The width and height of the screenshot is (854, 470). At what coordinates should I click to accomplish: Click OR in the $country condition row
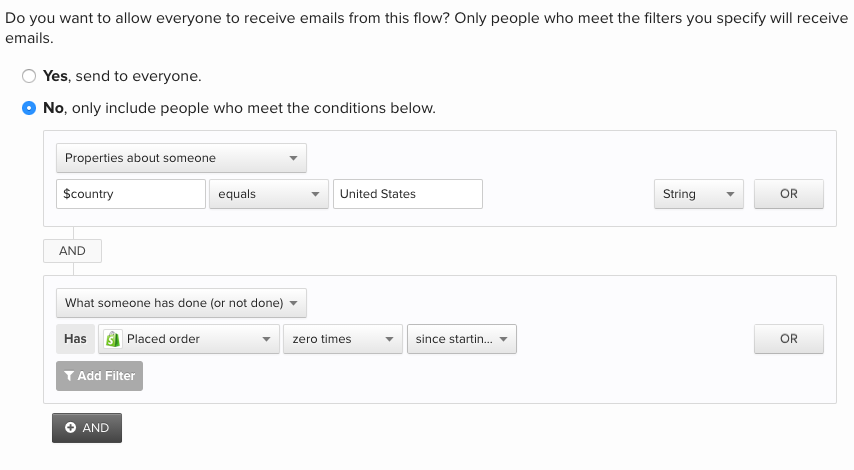(x=788, y=194)
